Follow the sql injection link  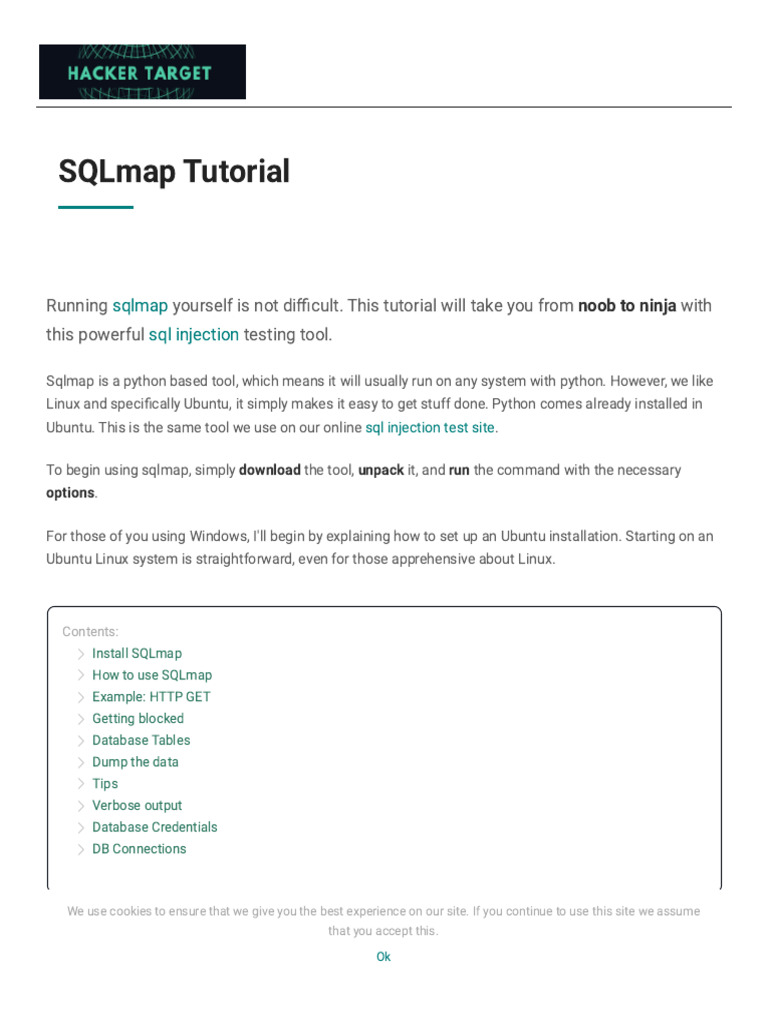coord(193,334)
